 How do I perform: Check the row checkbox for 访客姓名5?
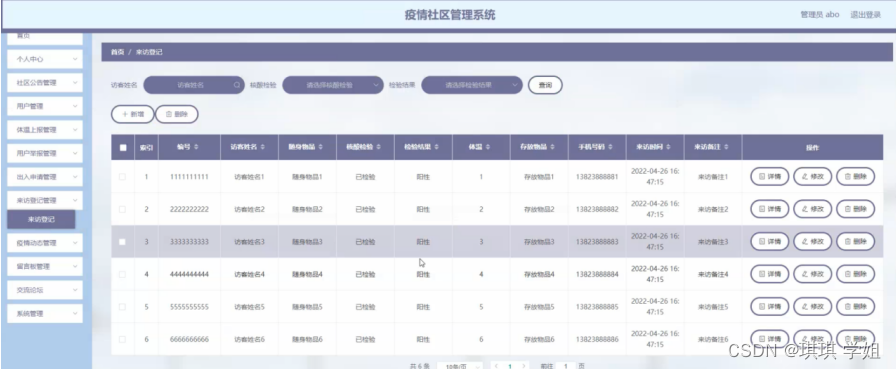click(122, 307)
